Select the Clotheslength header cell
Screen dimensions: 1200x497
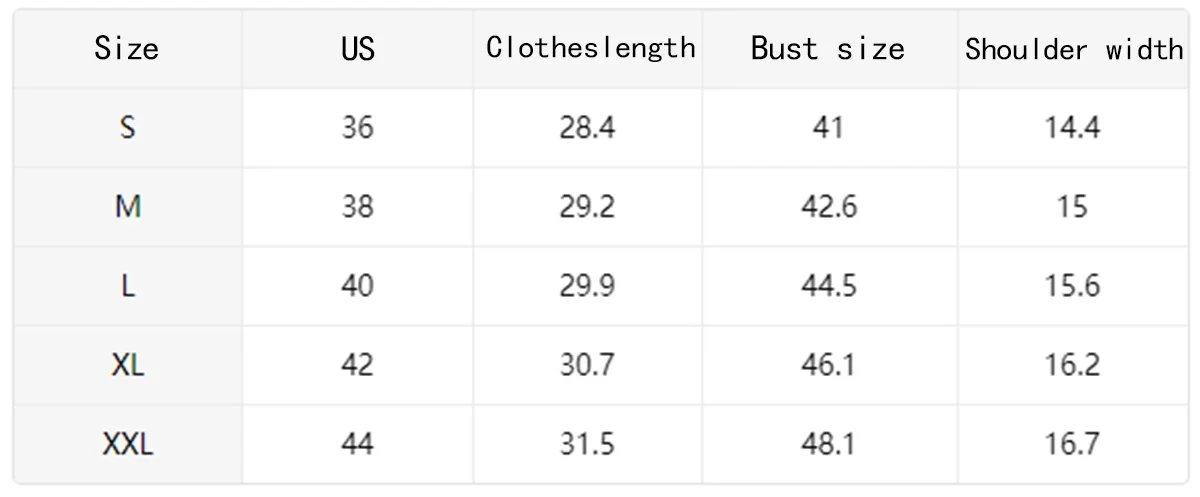coord(588,48)
